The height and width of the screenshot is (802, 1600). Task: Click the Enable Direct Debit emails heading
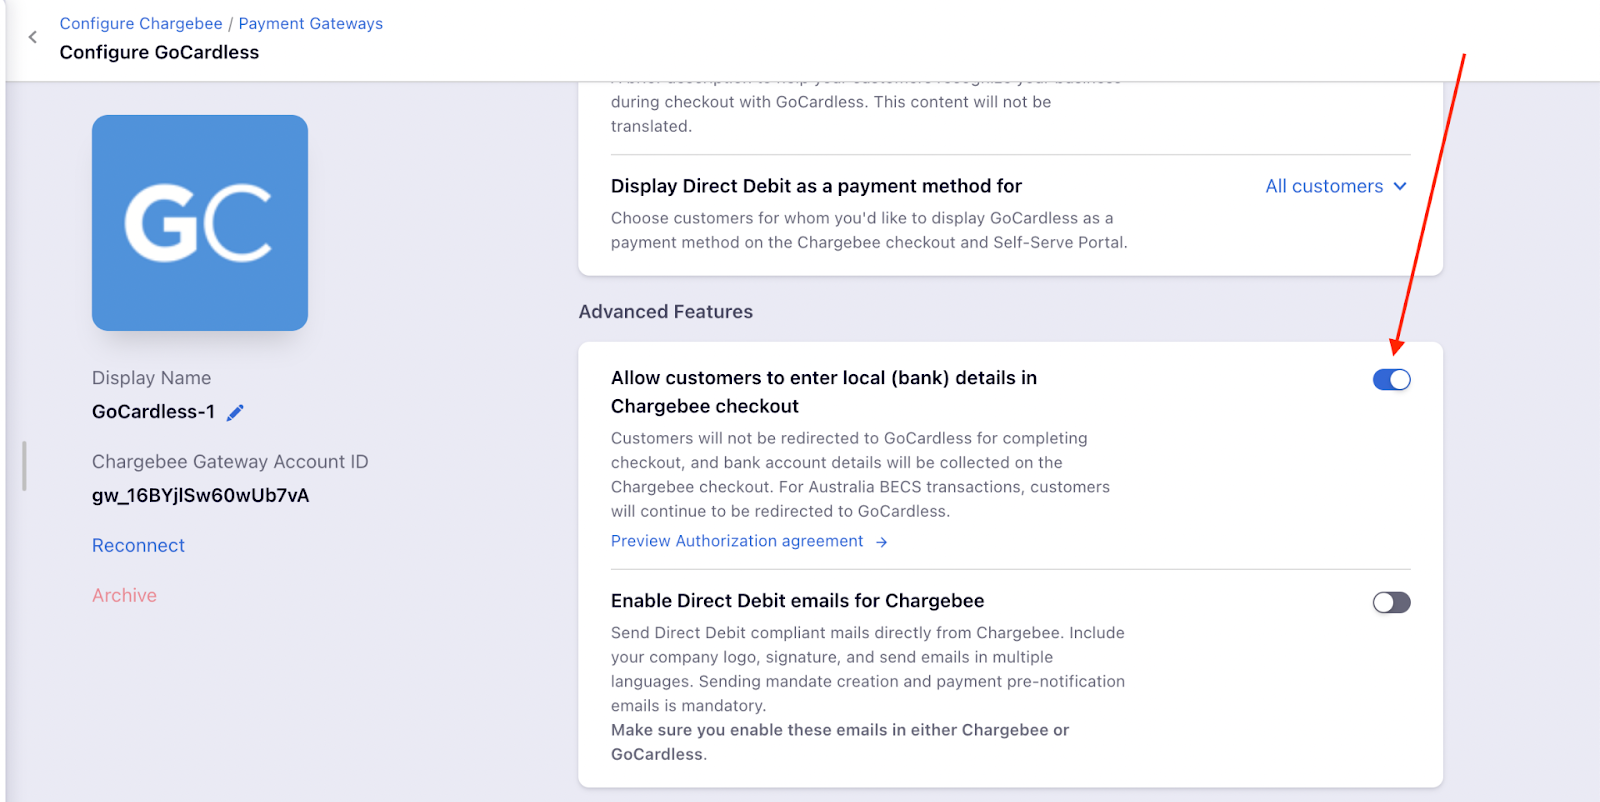coord(797,601)
